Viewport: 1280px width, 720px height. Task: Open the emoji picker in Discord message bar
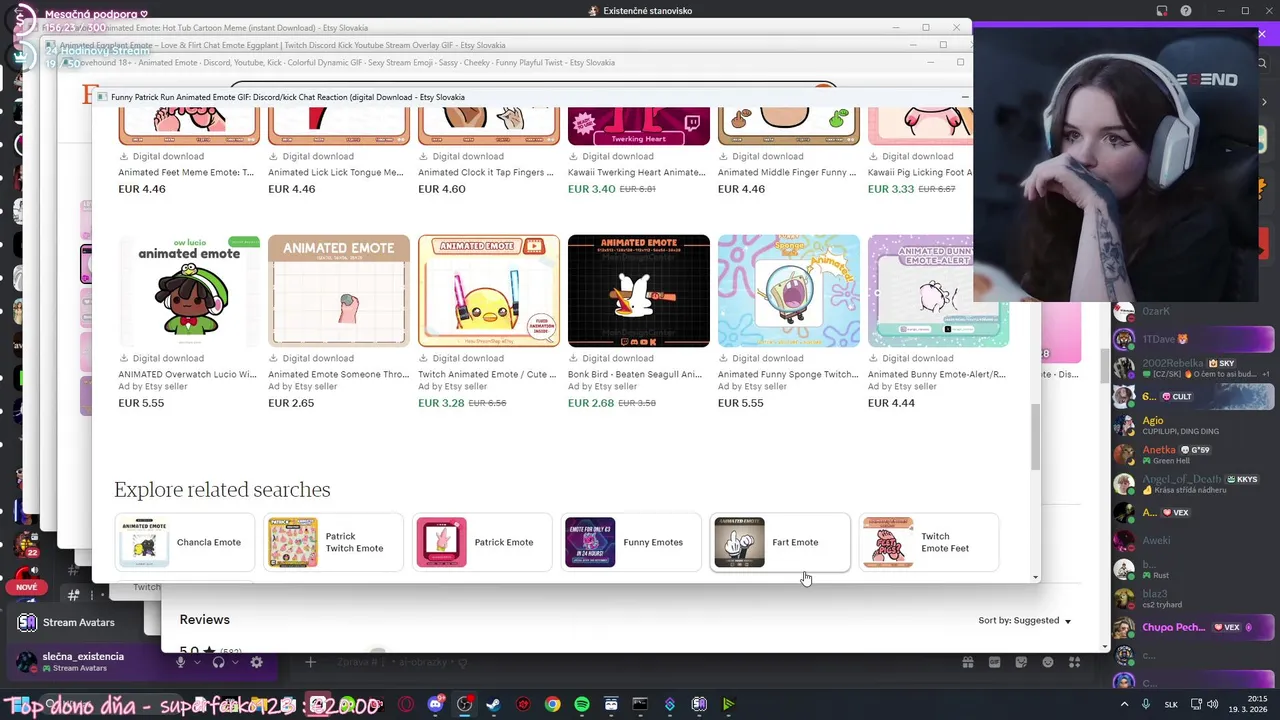(x=1048, y=662)
